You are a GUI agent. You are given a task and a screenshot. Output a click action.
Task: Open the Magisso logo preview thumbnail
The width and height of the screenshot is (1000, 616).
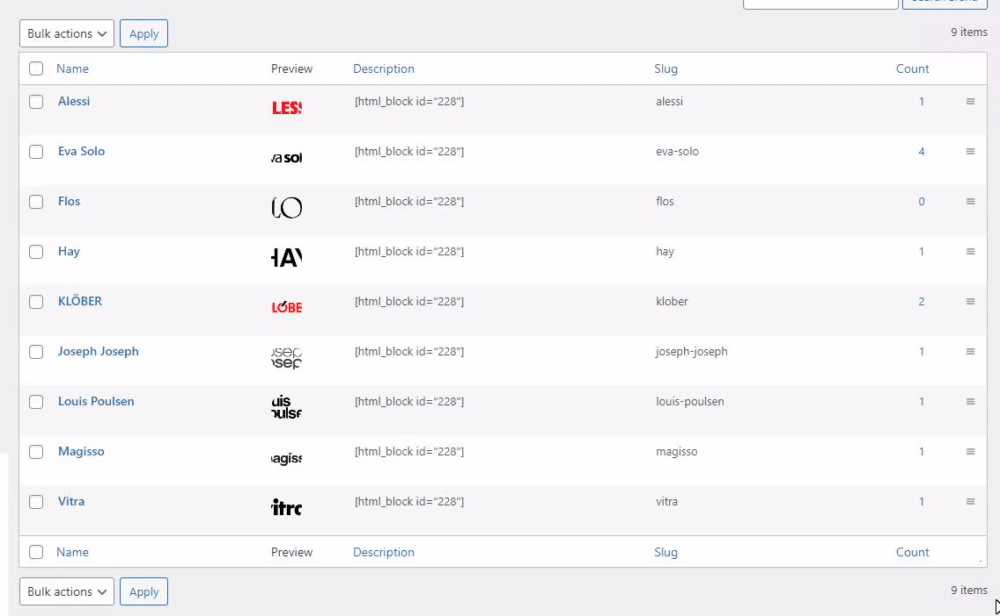pos(286,458)
